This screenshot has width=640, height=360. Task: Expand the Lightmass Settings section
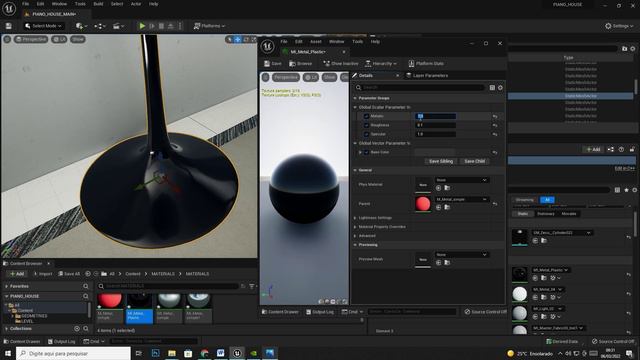click(355, 218)
